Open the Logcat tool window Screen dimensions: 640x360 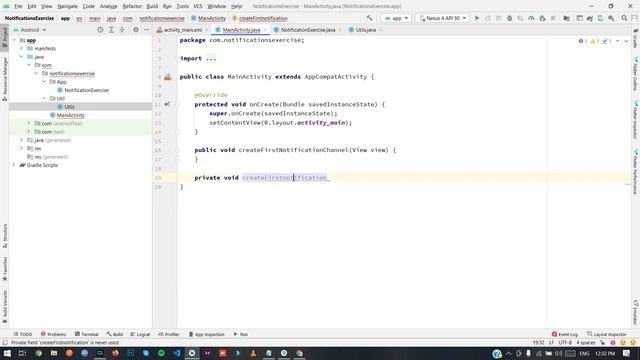(x=140, y=334)
